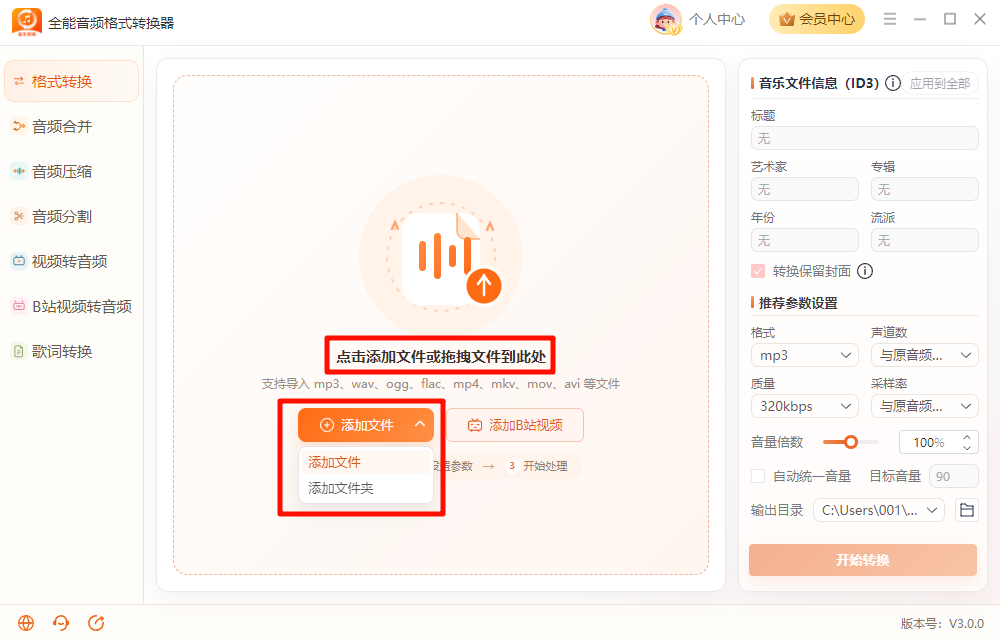Click the 流派 input field
The height and width of the screenshot is (640, 1000).
coord(925,240)
